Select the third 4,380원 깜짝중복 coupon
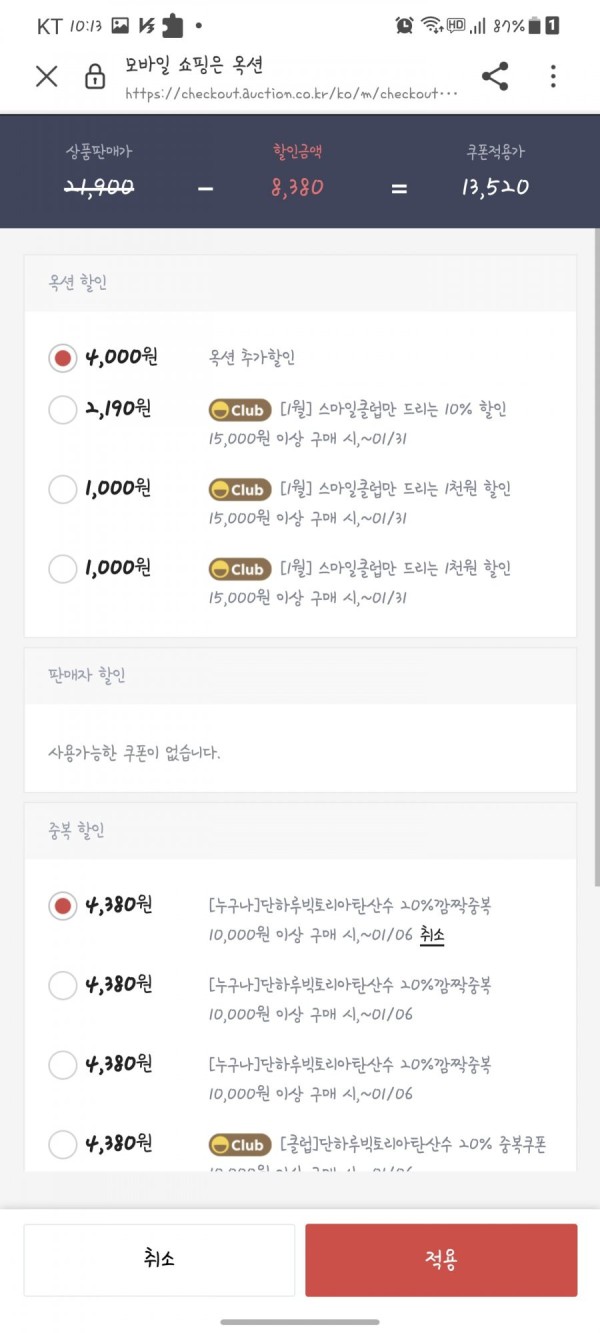Viewport: 600px width, 1333px height. [63, 1064]
